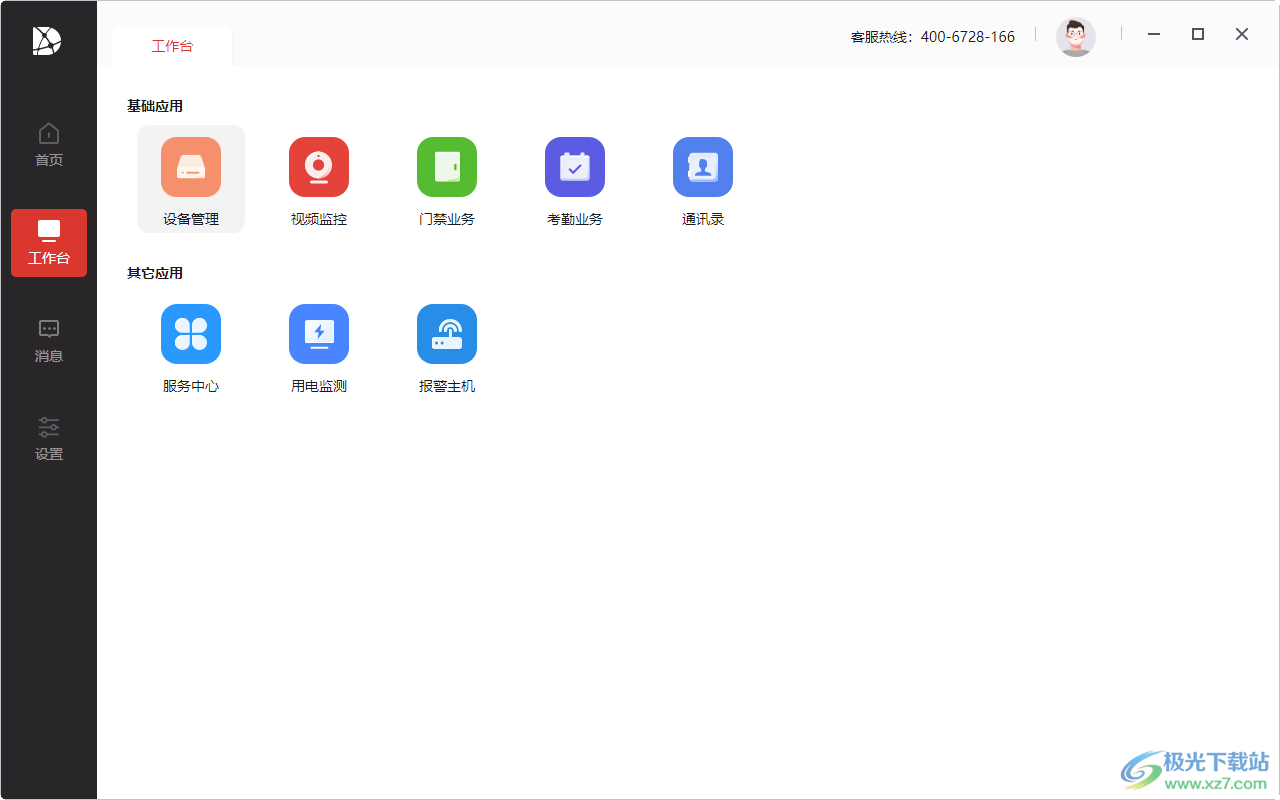
Task: Open 设置 settings in the sidebar
Action: (x=49, y=439)
